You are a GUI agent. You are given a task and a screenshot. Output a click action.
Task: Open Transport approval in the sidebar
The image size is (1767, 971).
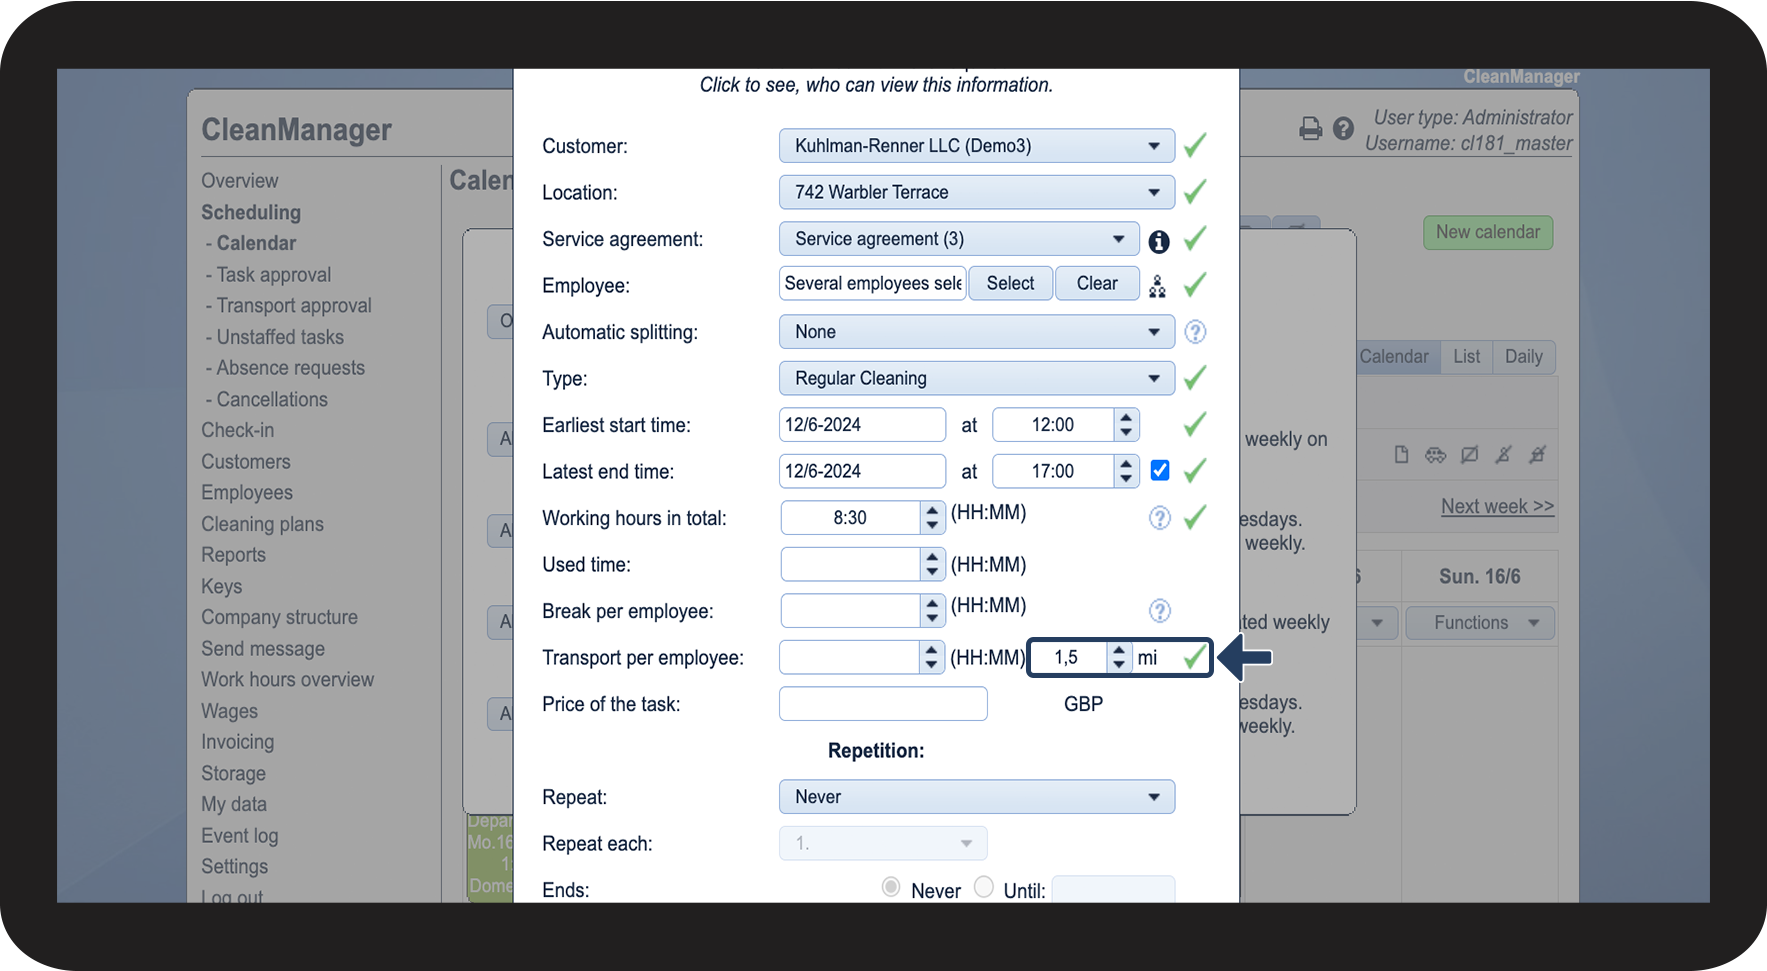pyautogui.click(x=294, y=306)
